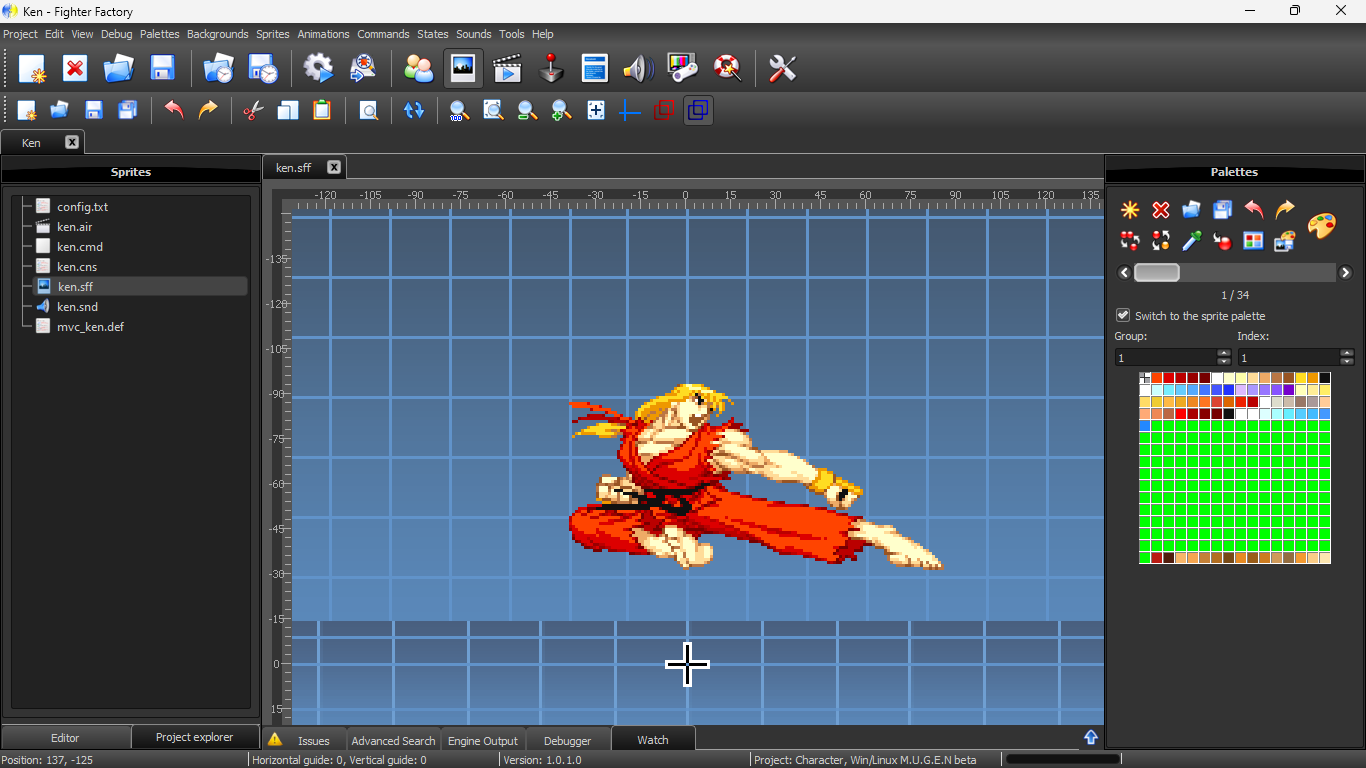Toggle the blue overlapping squares button

pyautogui.click(x=698, y=110)
